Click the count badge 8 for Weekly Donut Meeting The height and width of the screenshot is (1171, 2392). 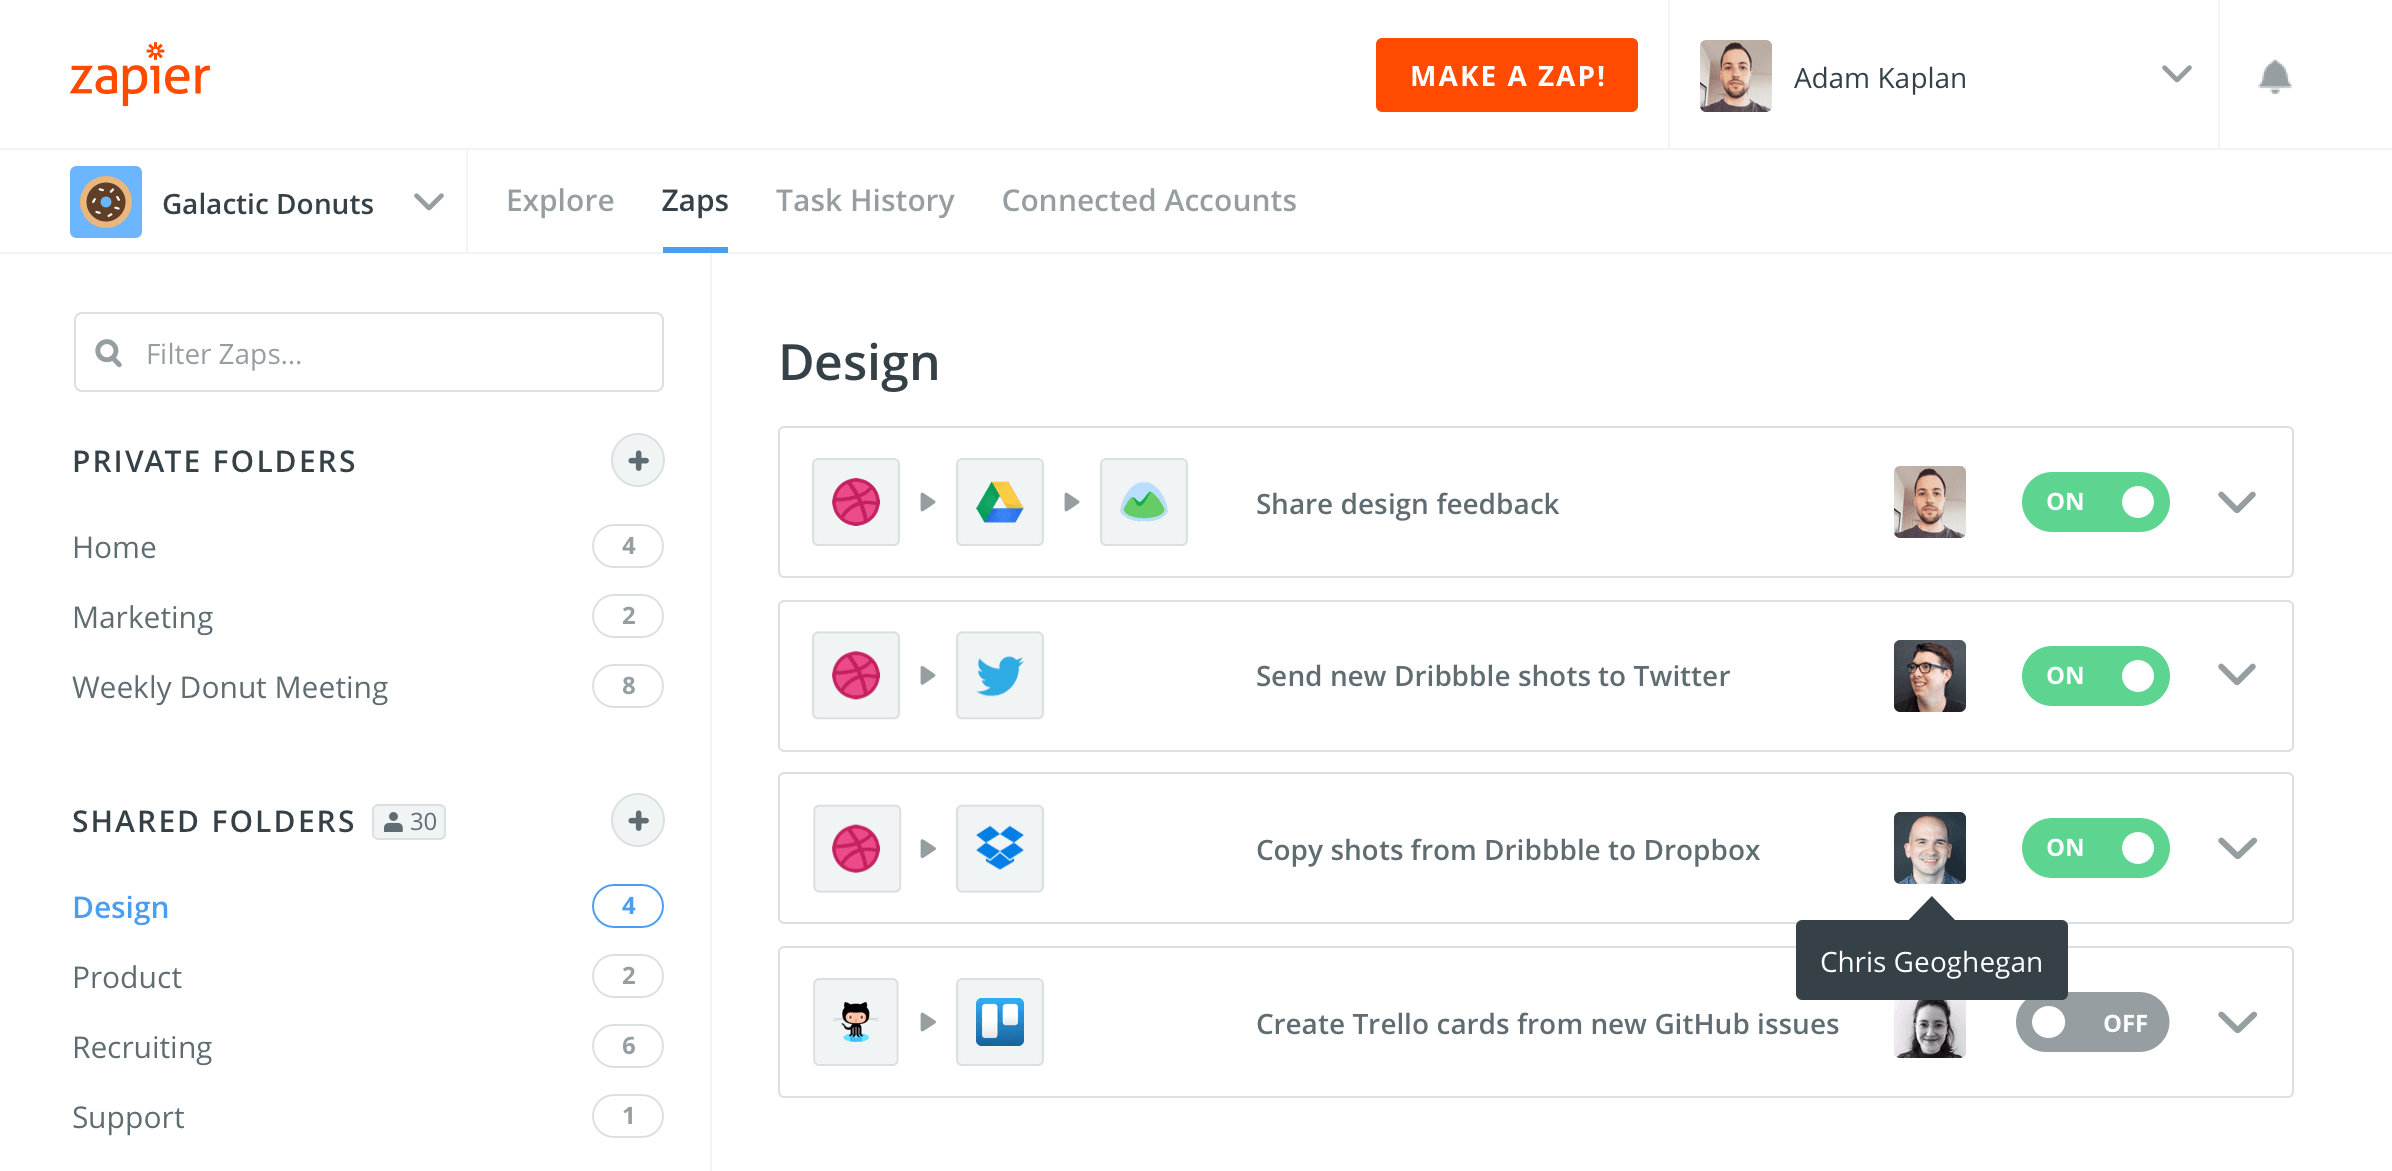point(628,686)
